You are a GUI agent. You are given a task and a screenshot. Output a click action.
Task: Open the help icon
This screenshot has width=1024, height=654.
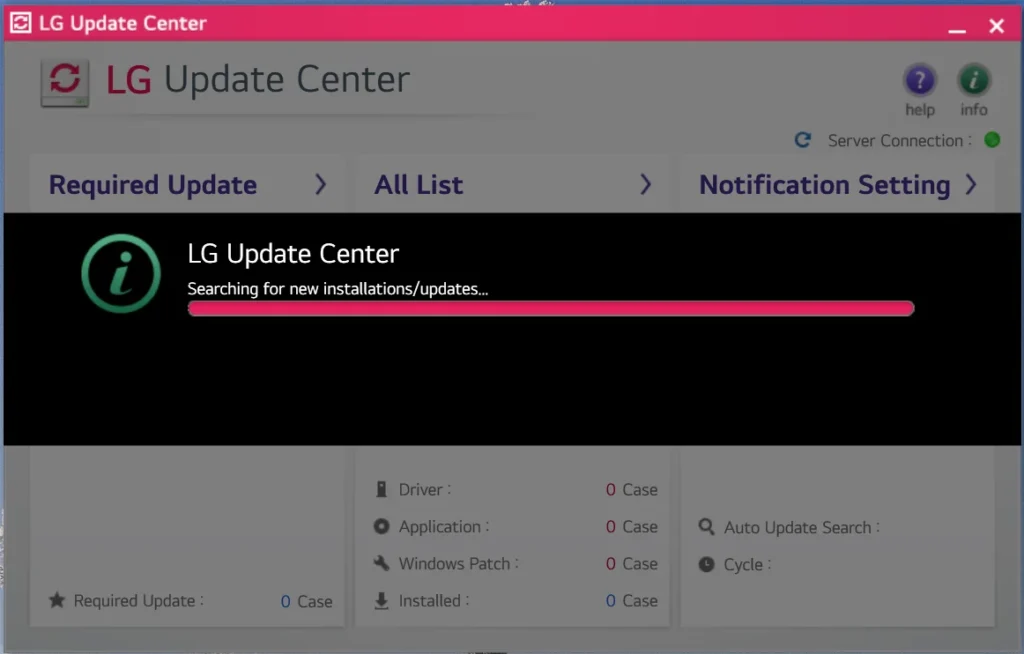pyautogui.click(x=919, y=80)
